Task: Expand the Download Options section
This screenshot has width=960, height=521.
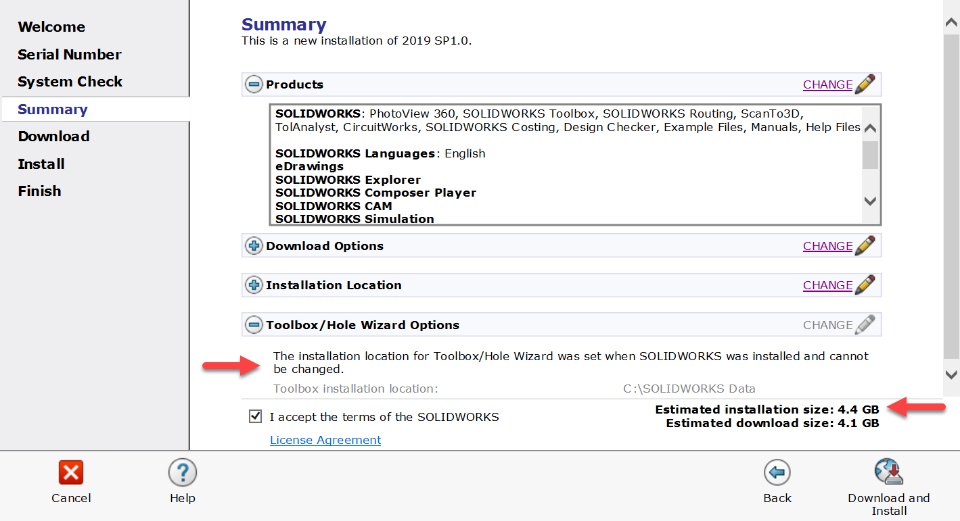Action: pos(253,246)
